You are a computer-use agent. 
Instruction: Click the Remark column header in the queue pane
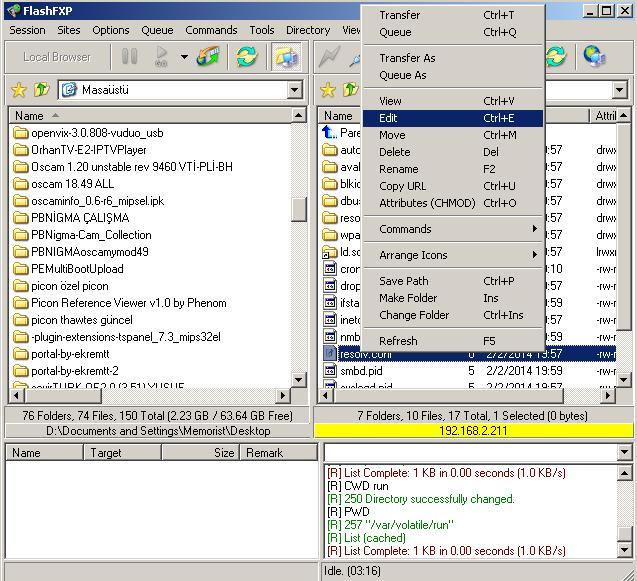point(278,453)
